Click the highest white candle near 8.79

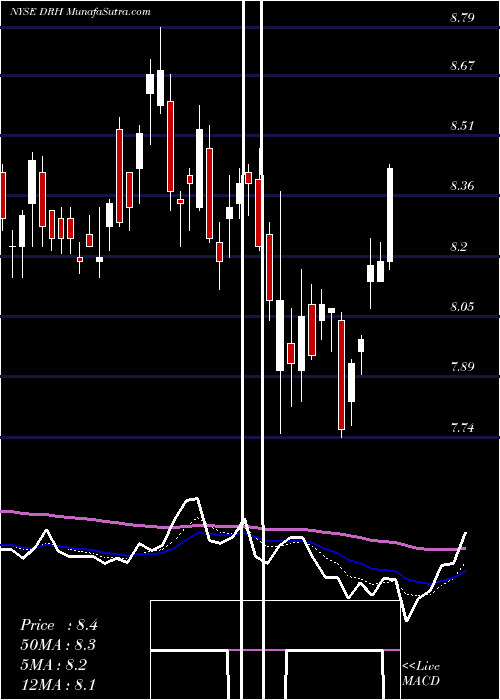(160, 88)
